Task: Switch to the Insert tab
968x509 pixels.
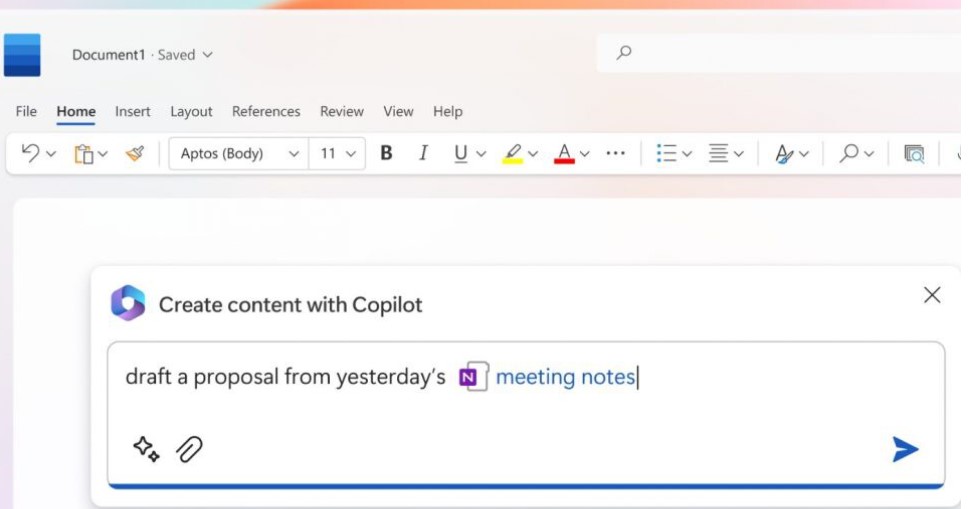Action: 133,111
